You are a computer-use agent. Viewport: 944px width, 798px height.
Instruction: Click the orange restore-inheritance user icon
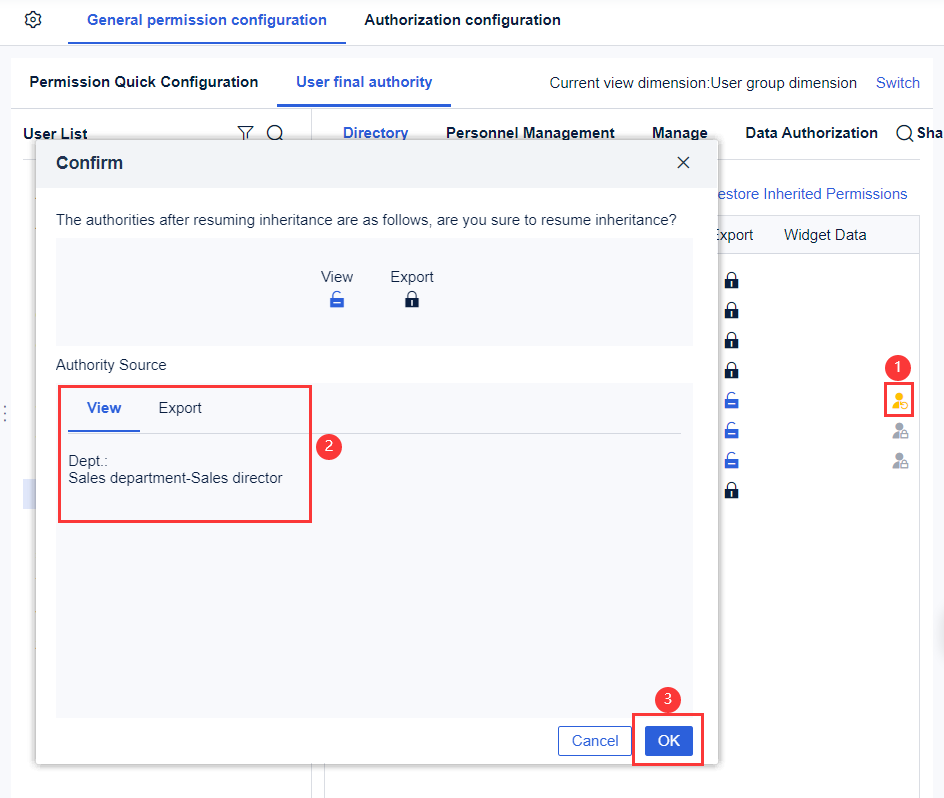(x=898, y=399)
